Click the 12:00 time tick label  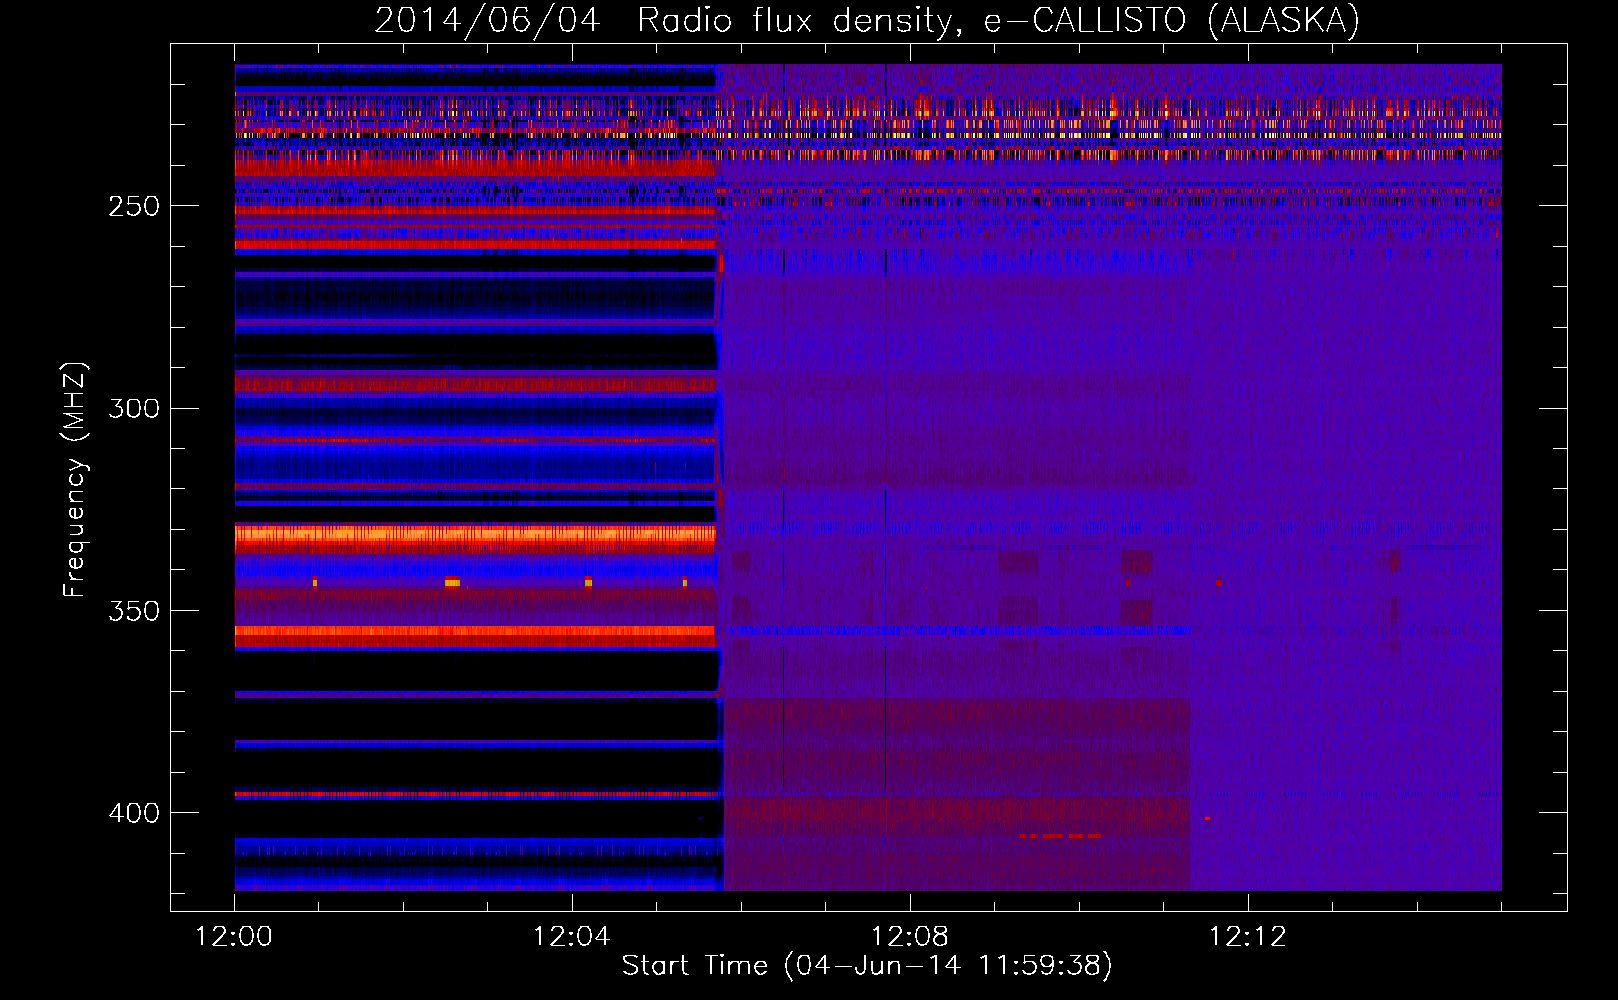[x=233, y=937]
